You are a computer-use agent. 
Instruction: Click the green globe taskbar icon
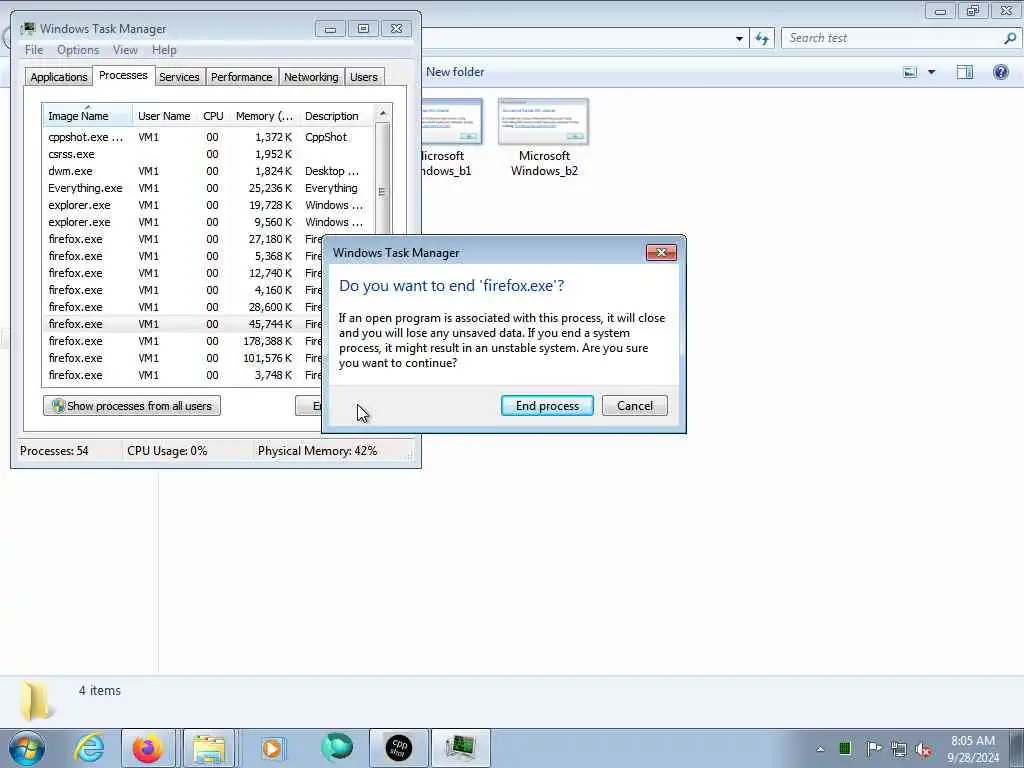point(337,748)
